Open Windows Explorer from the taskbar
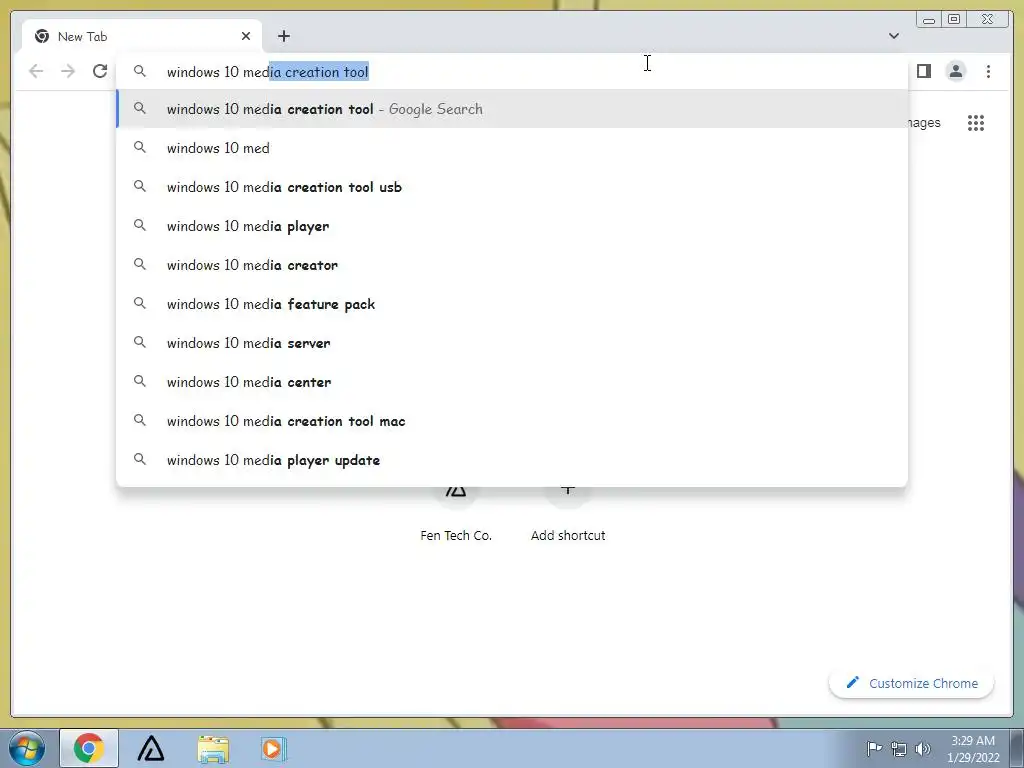The width and height of the screenshot is (1024, 768). pyautogui.click(x=214, y=749)
